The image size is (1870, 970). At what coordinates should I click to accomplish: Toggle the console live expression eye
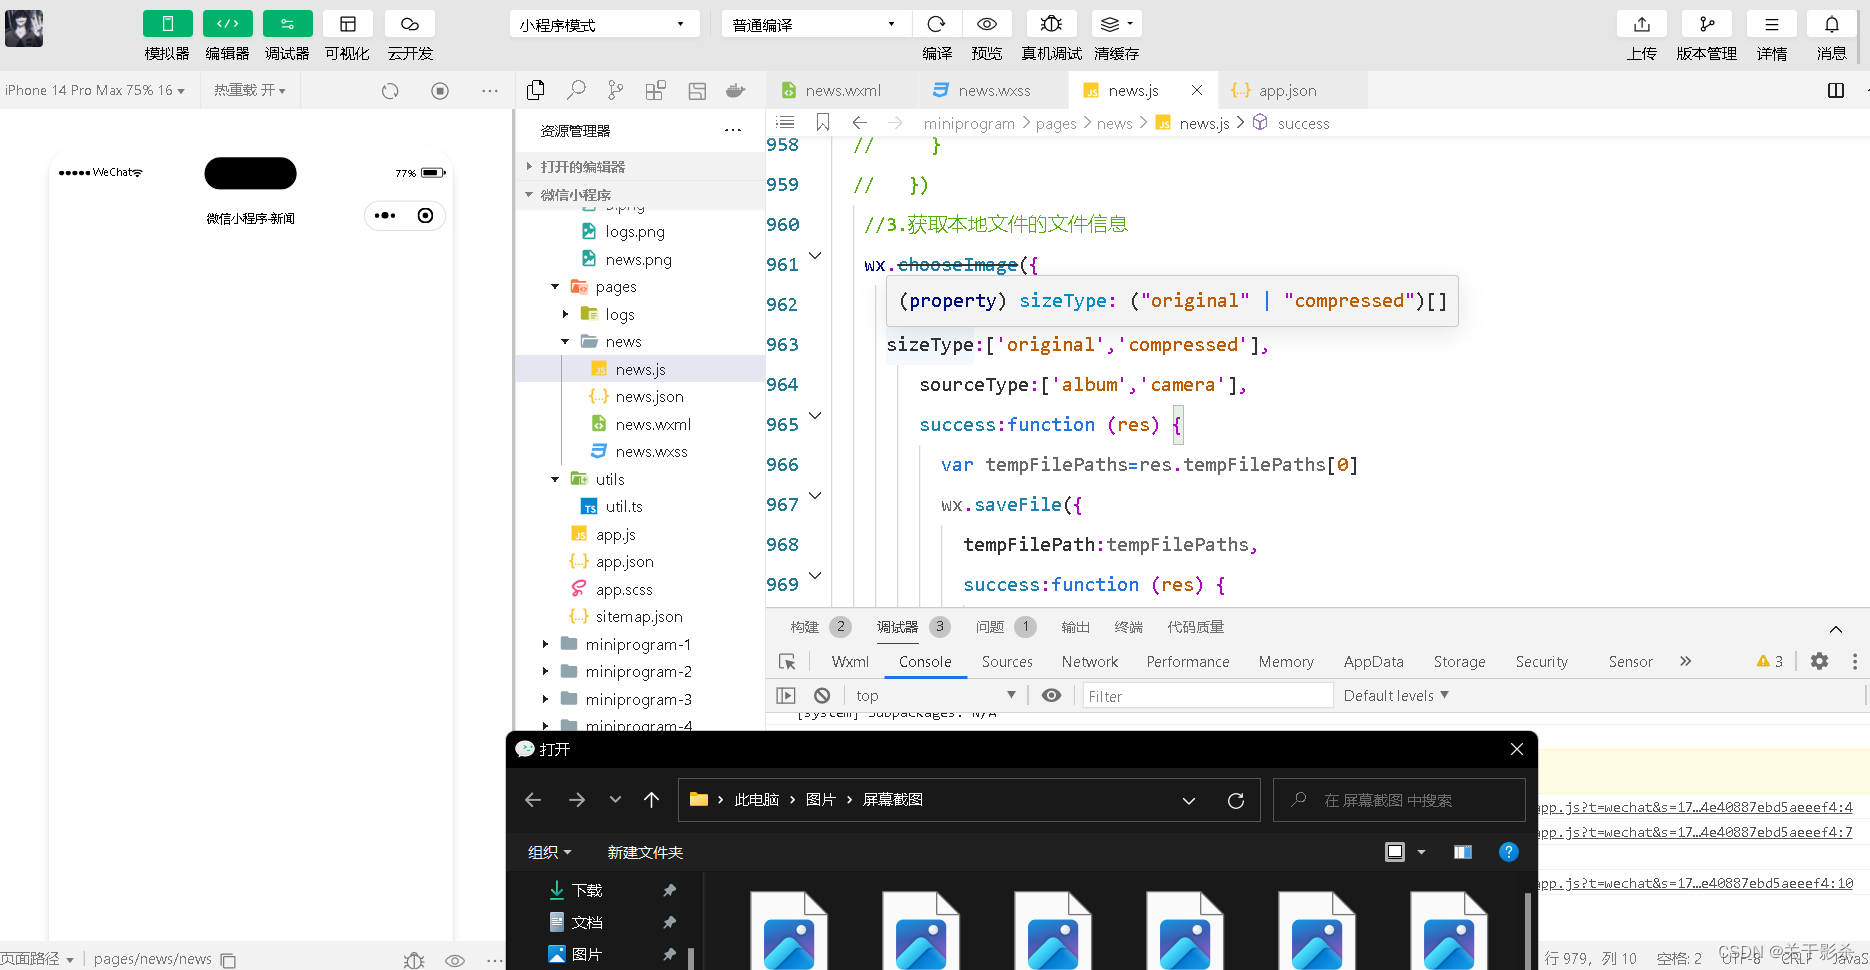(1051, 696)
